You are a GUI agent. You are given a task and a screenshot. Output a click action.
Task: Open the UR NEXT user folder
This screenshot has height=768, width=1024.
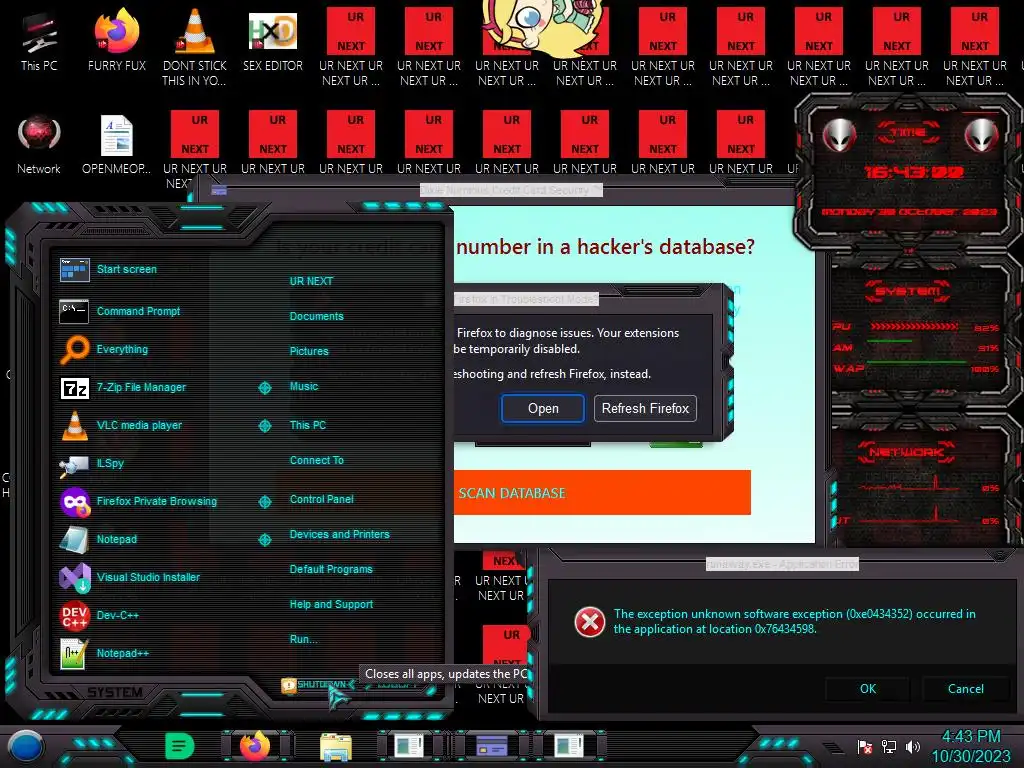311,281
